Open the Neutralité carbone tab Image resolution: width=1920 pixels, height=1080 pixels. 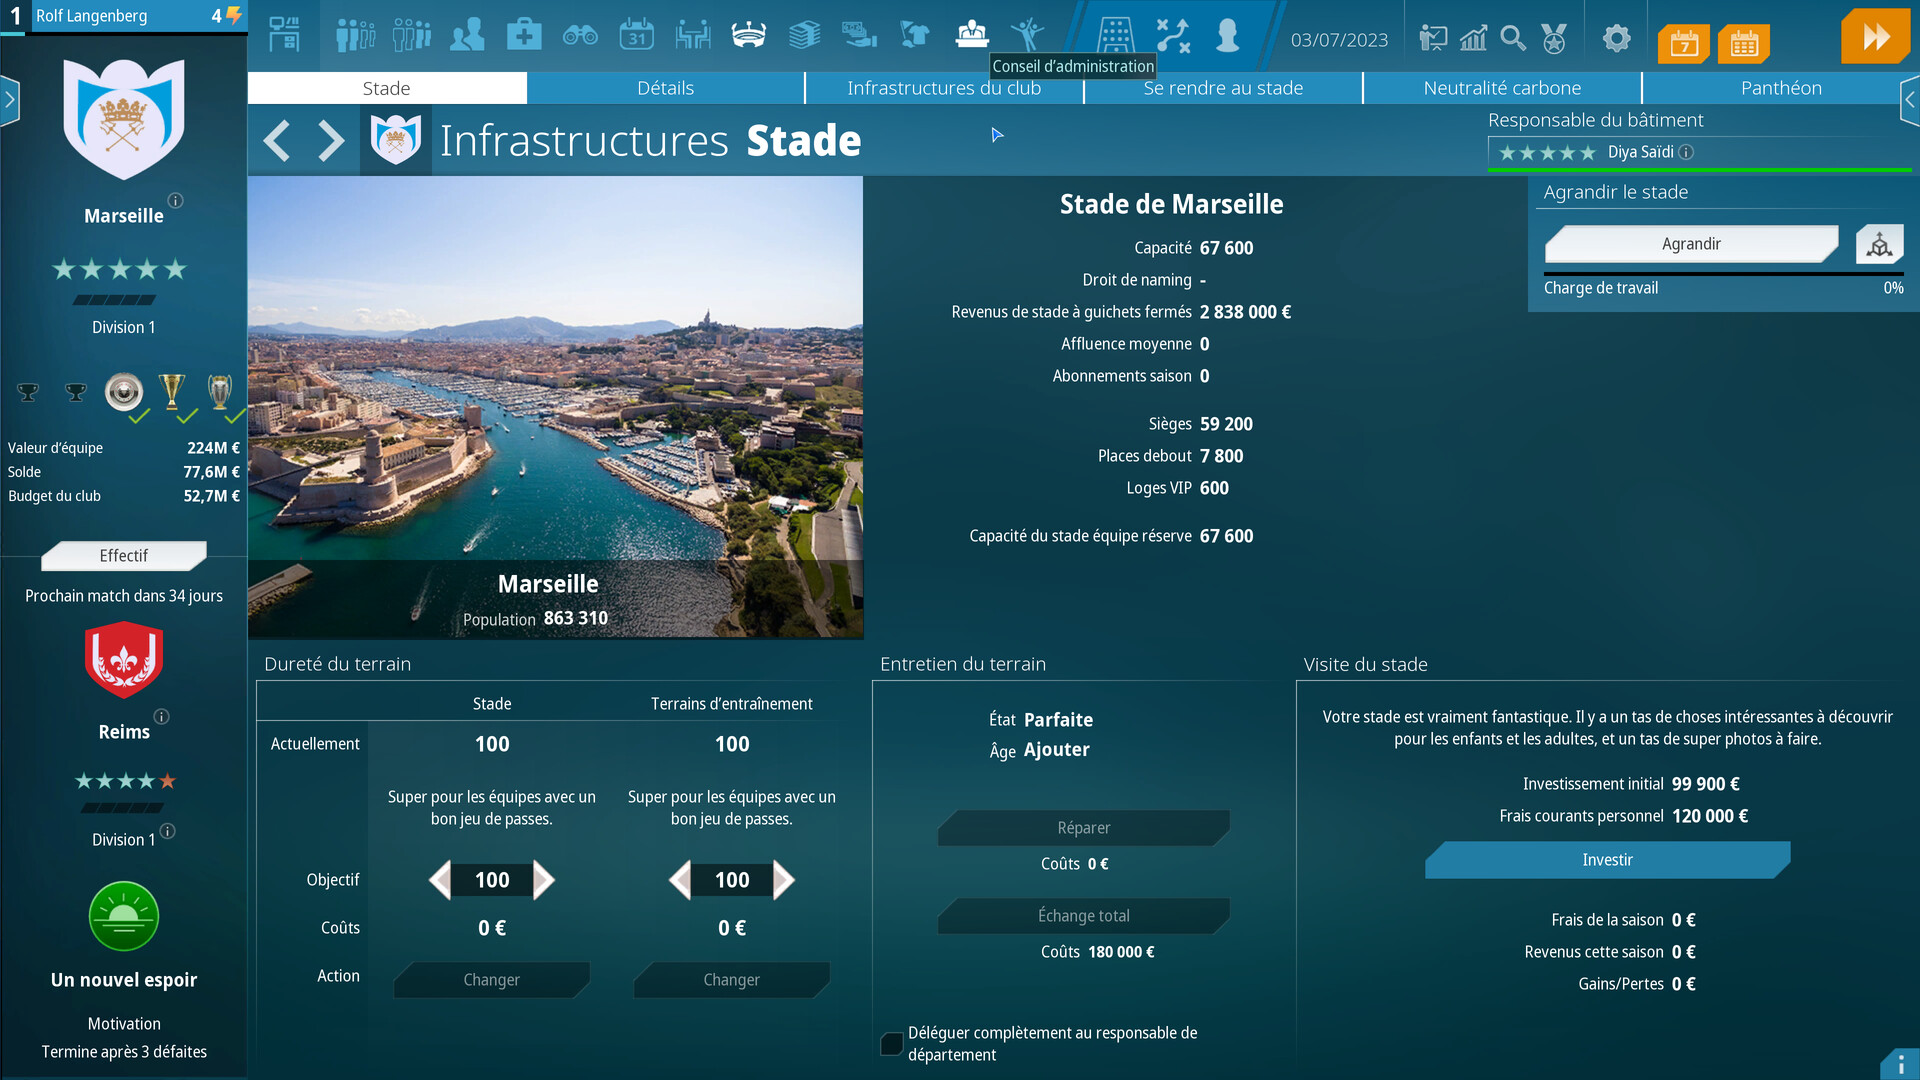coord(1502,88)
